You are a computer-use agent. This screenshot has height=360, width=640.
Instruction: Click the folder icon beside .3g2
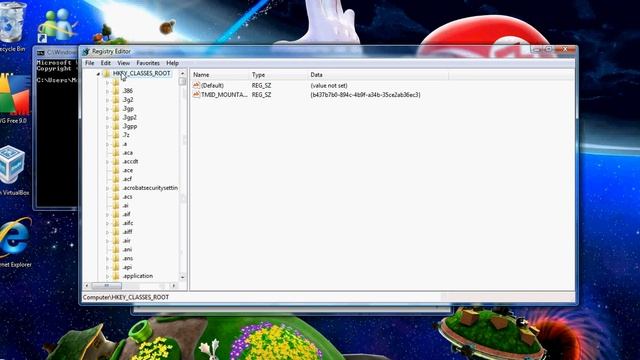coord(116,100)
